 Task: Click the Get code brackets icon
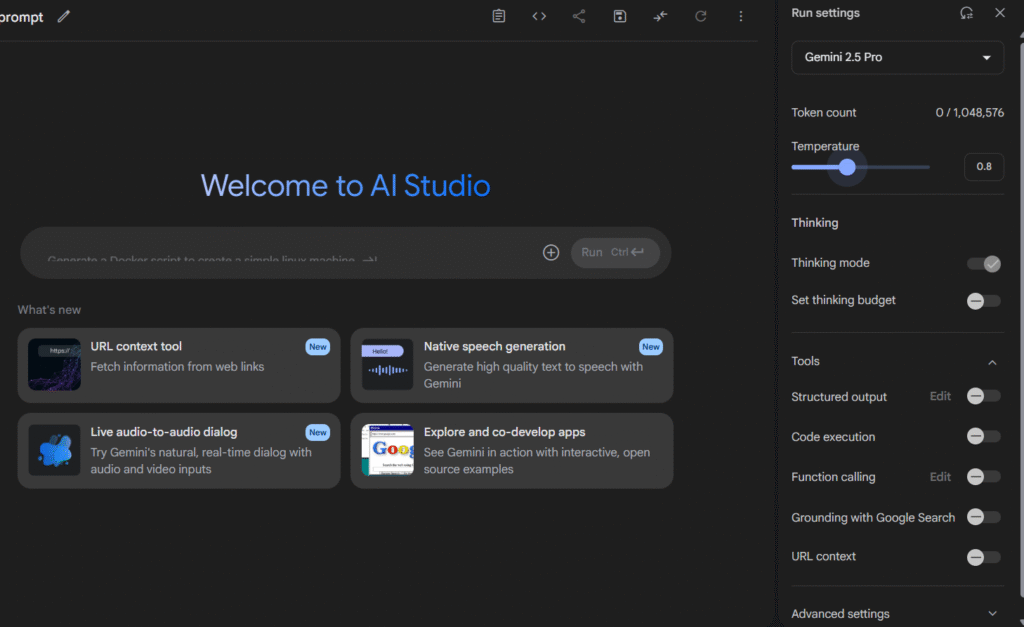(x=539, y=16)
